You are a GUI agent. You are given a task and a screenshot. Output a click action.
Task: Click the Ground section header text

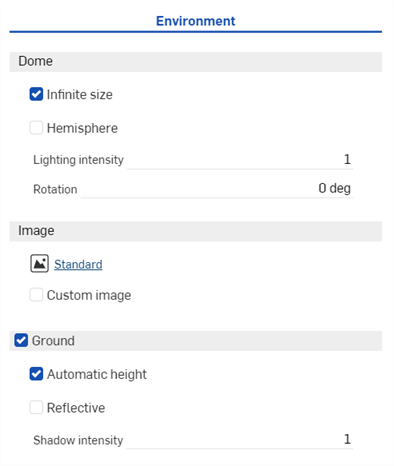tap(53, 341)
